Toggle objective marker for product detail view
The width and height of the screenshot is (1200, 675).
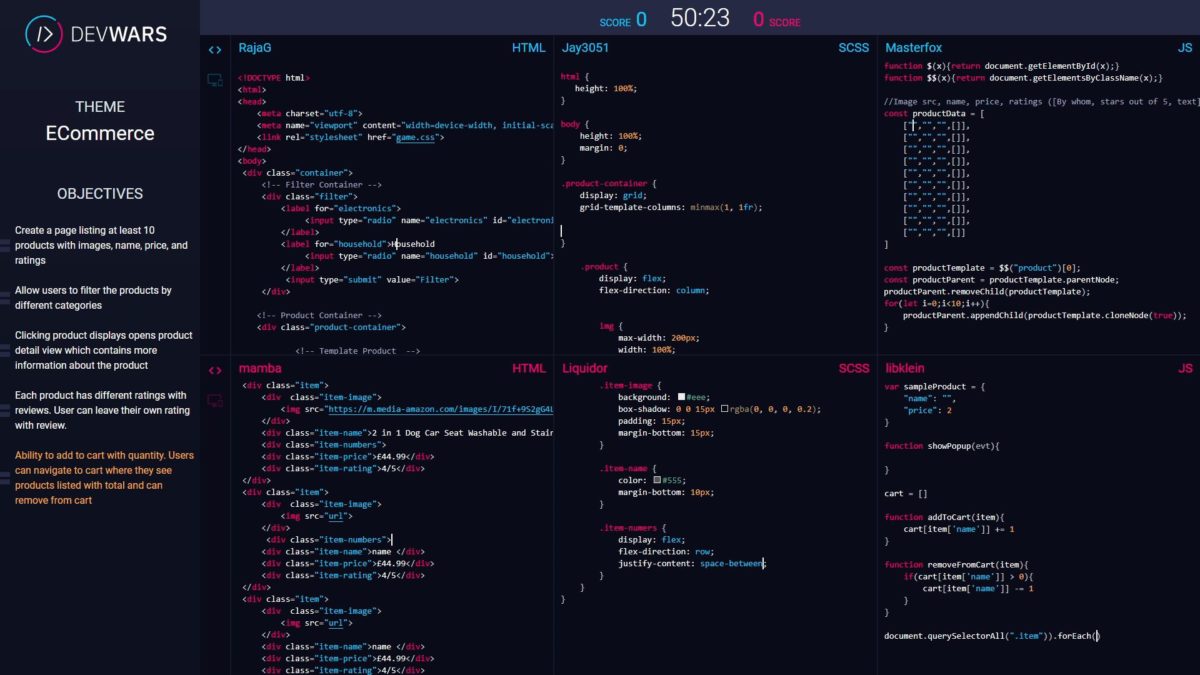5,350
